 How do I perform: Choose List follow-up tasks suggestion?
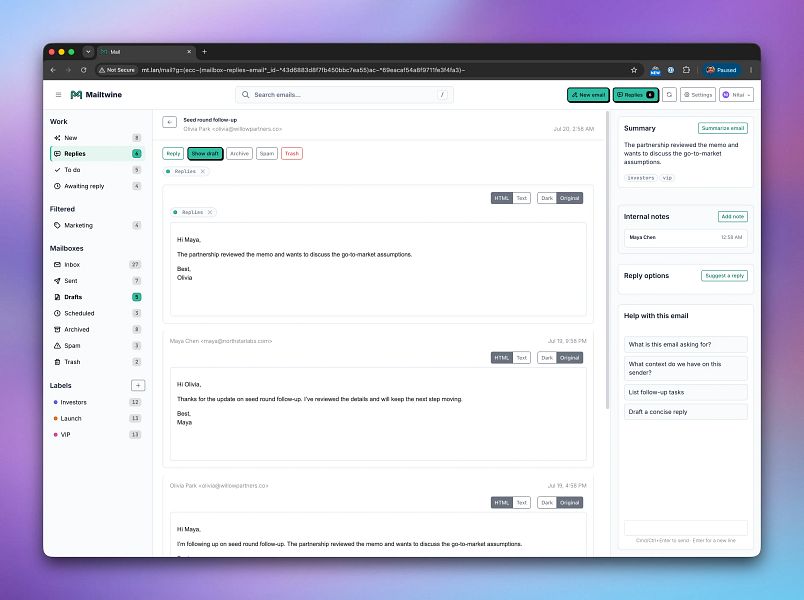tap(686, 392)
